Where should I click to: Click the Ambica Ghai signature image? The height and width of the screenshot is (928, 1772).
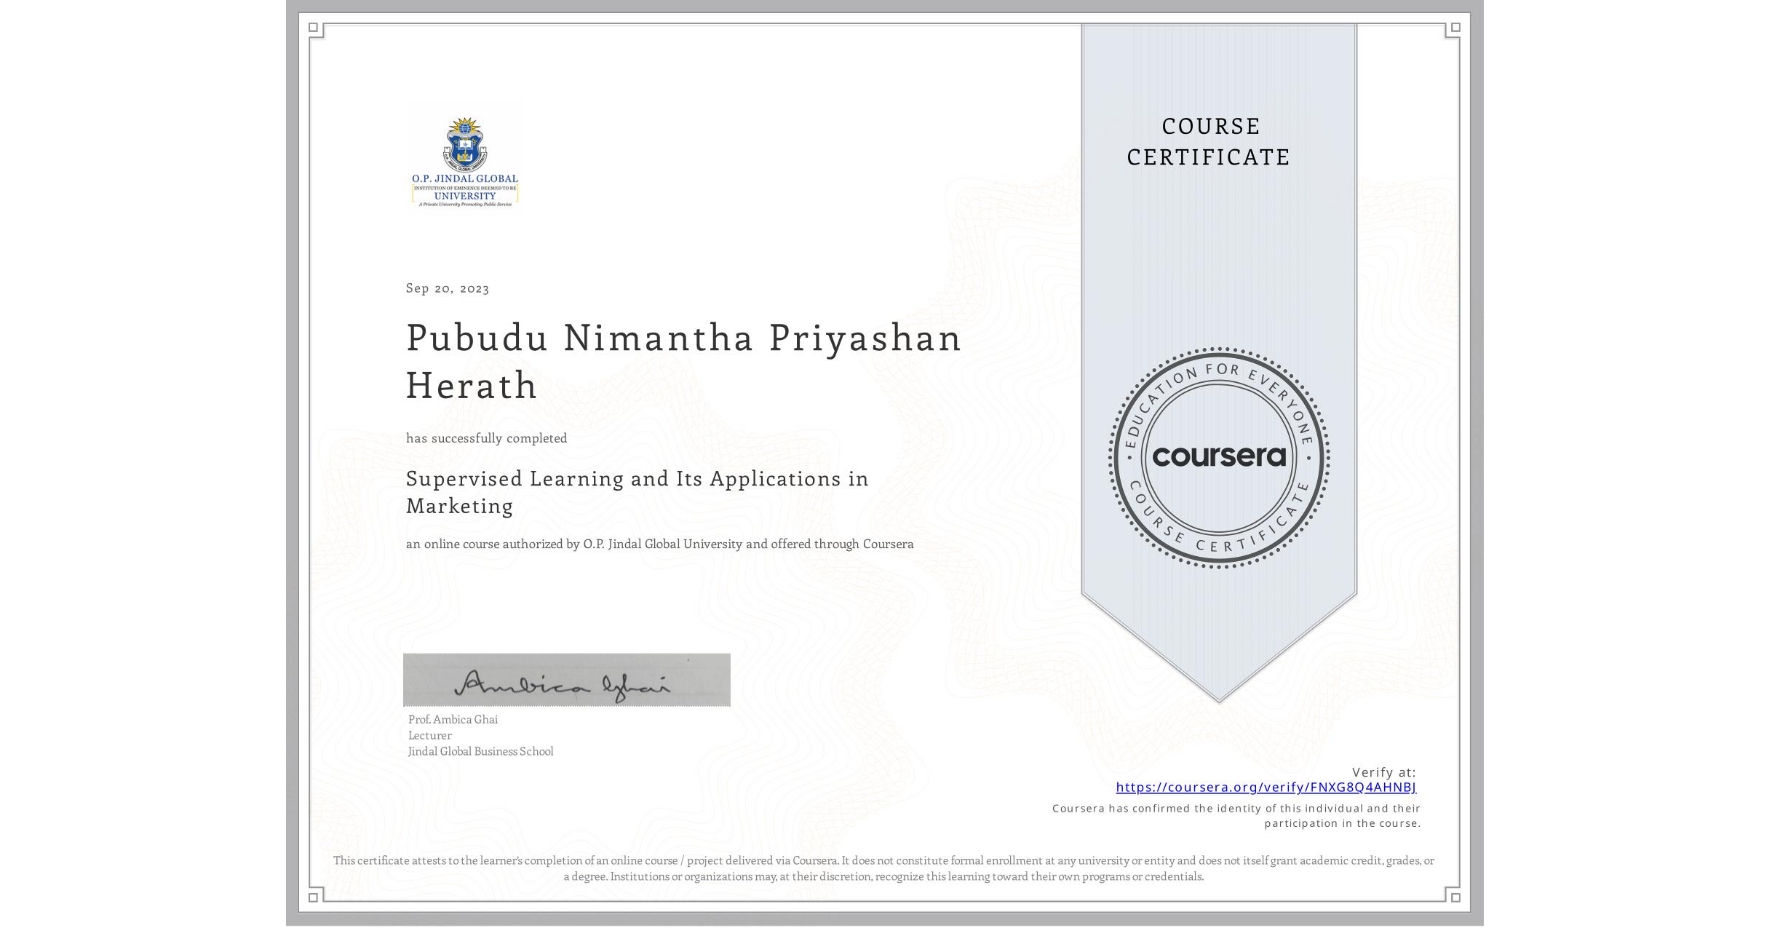coord(566,680)
